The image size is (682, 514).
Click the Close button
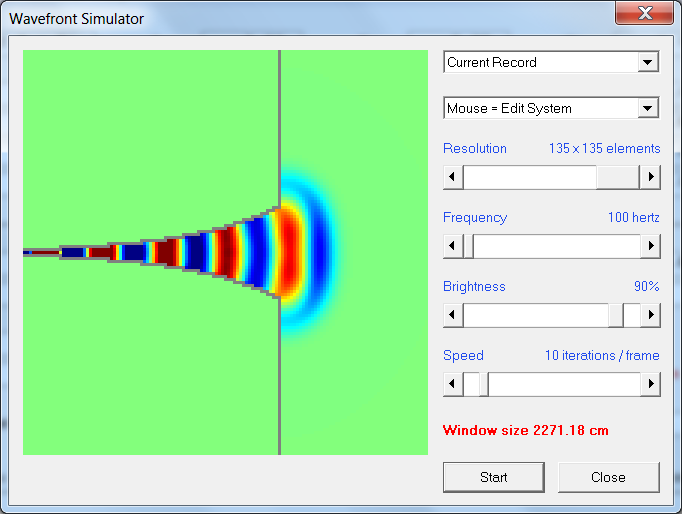[x=608, y=477]
